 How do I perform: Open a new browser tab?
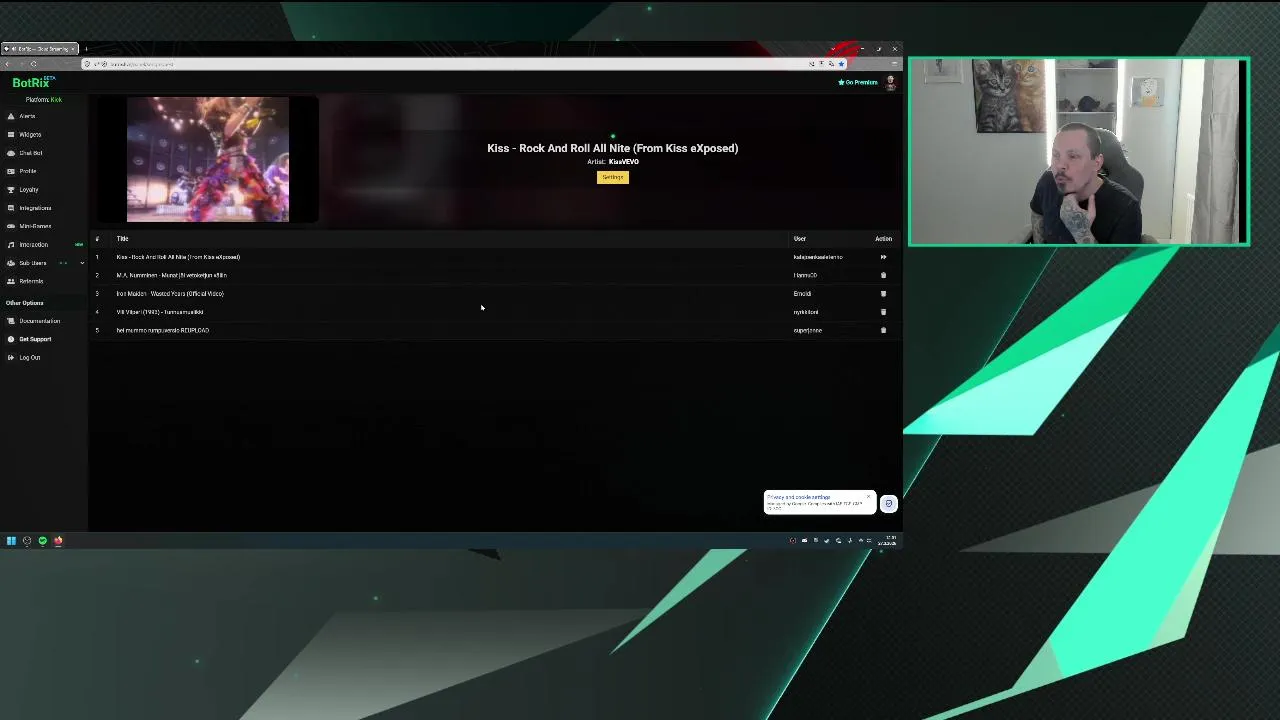click(86, 49)
